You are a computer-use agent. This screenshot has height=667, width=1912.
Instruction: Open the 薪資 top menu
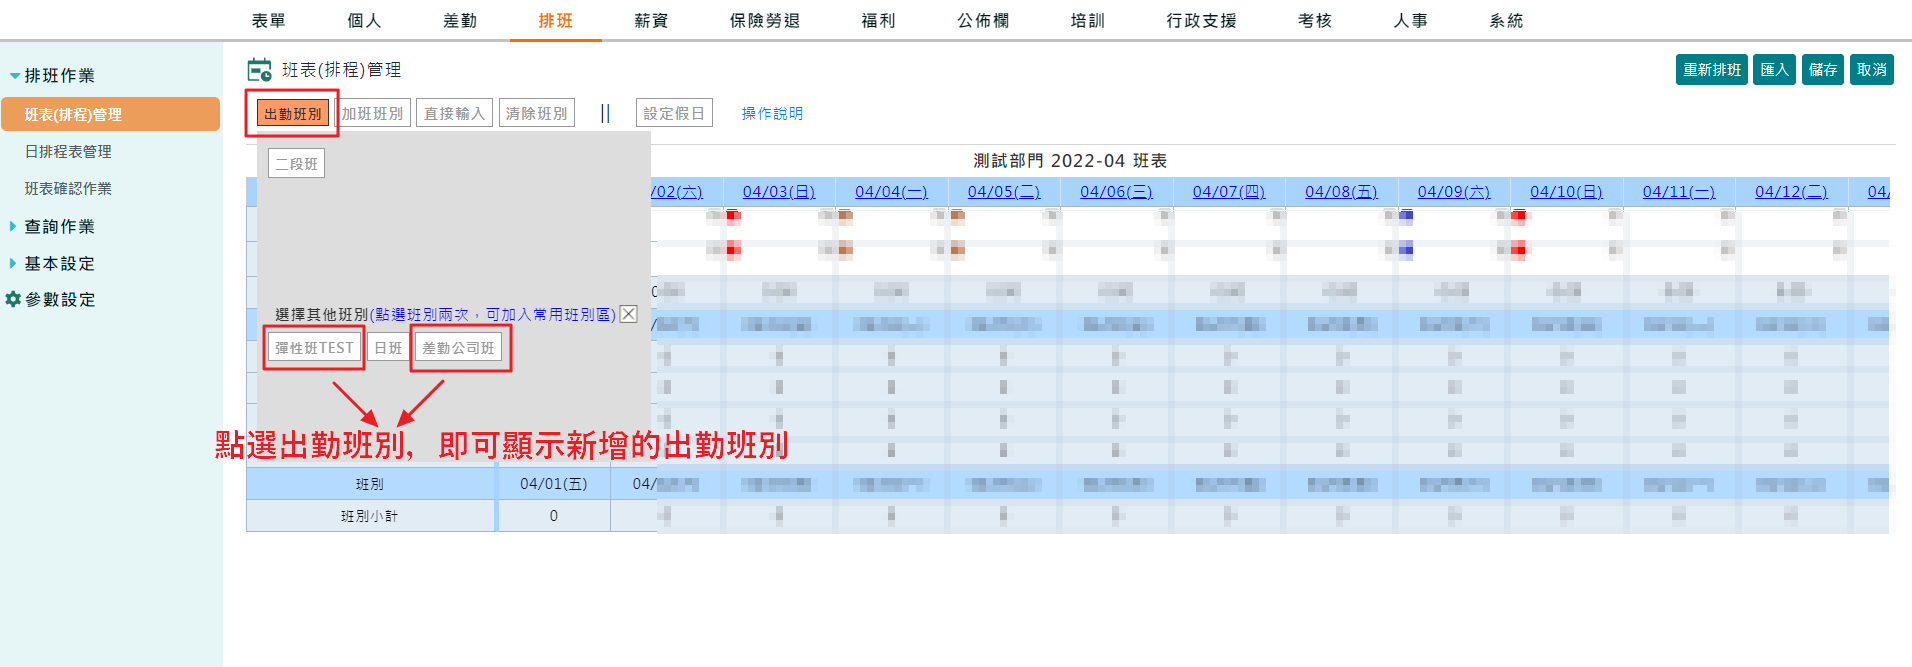(x=651, y=21)
